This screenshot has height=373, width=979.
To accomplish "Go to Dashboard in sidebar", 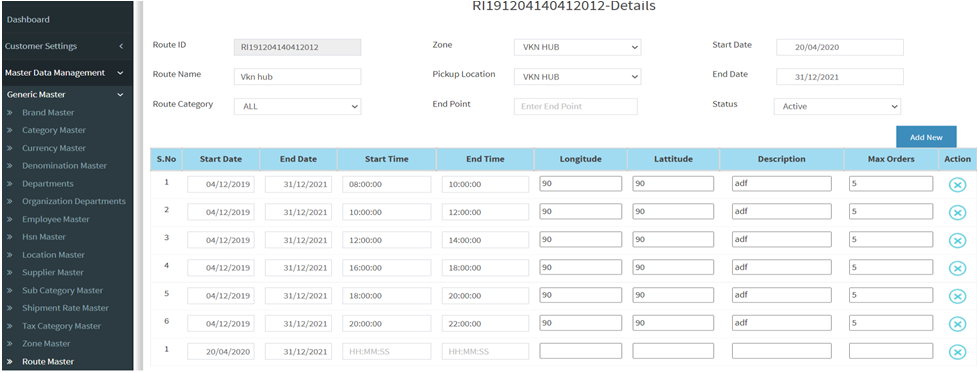I will click(28, 20).
